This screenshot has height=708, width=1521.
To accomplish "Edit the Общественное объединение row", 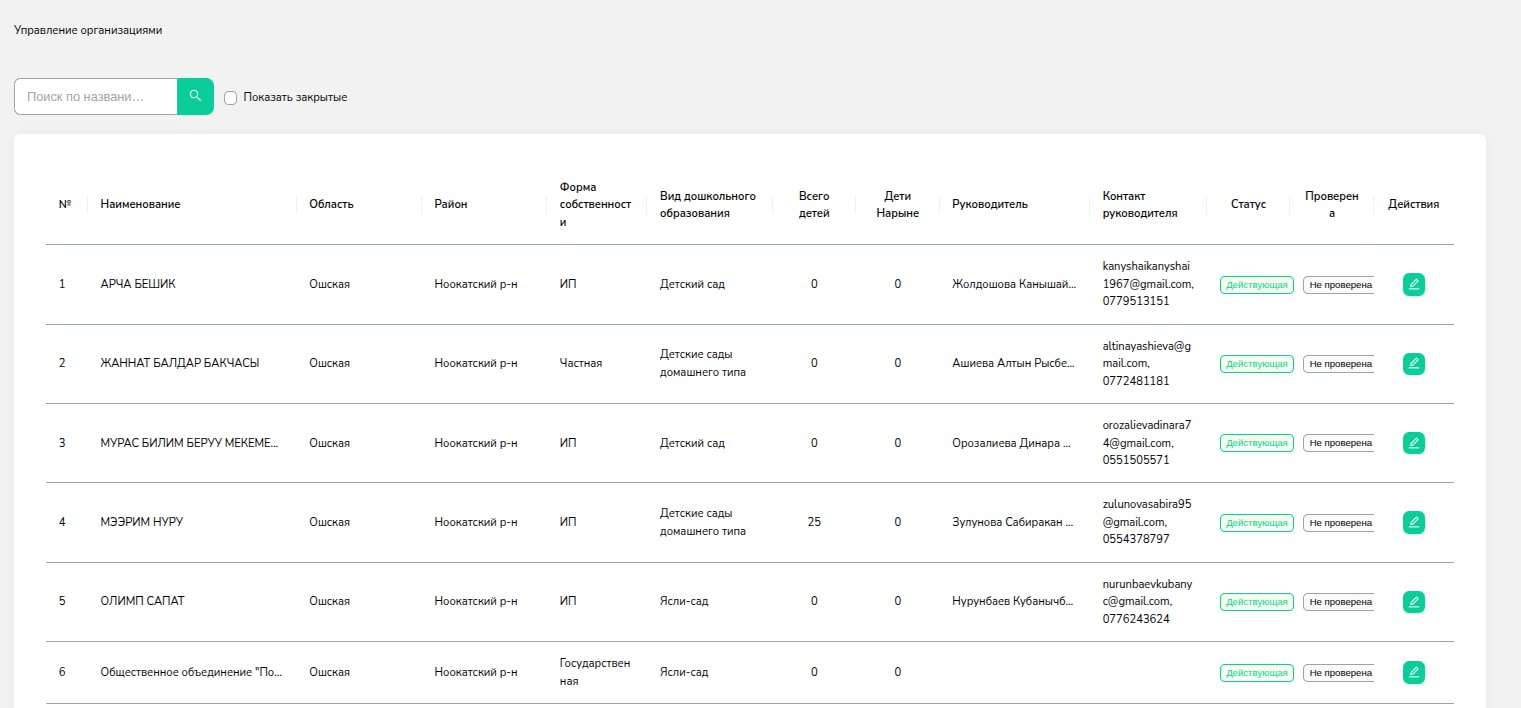I will coord(1413,672).
